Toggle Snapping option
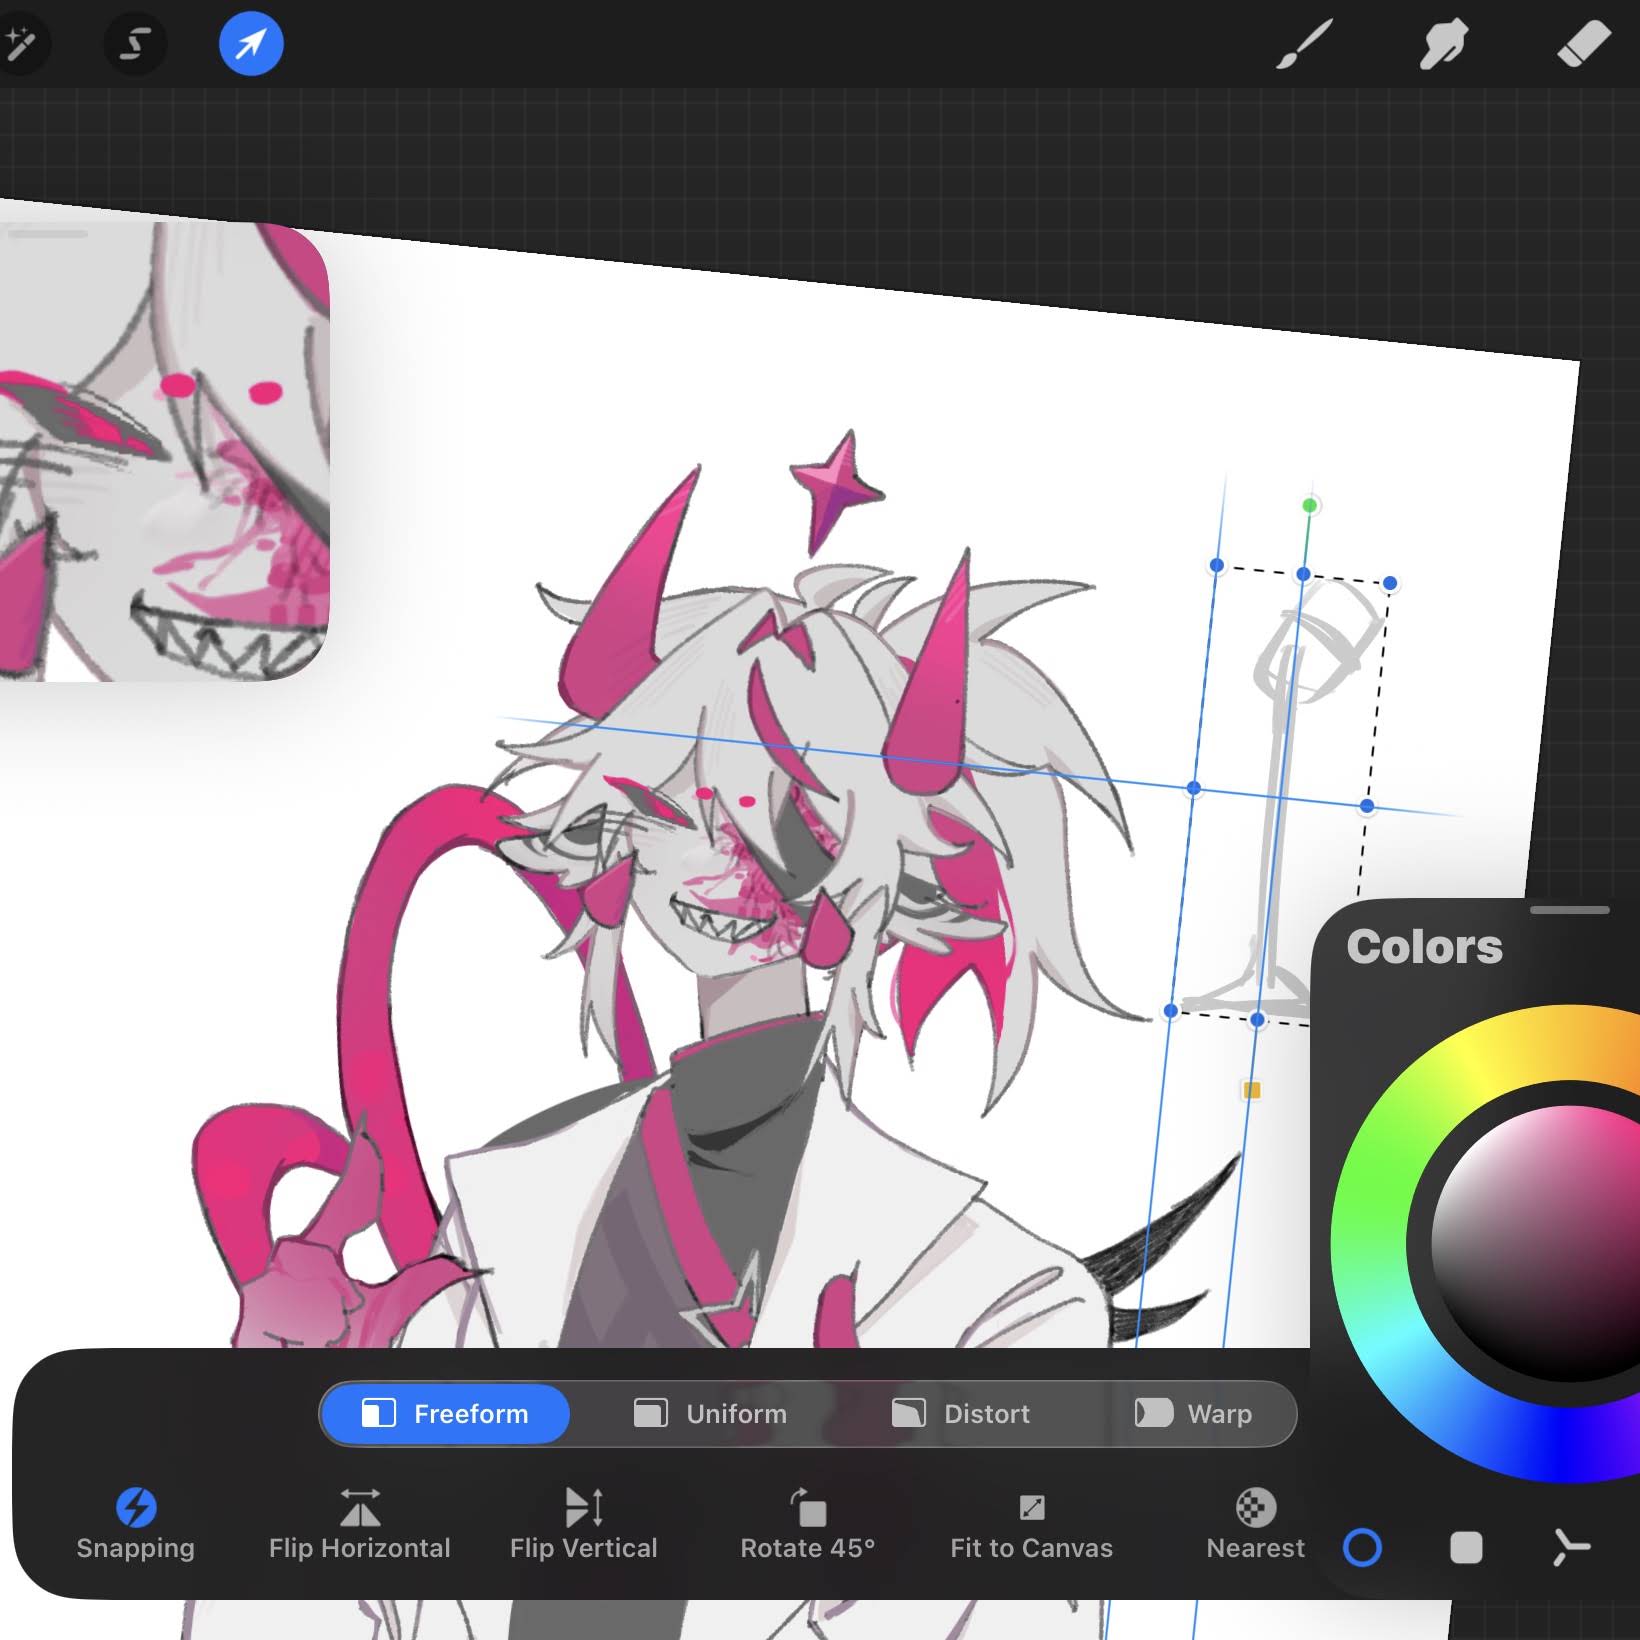This screenshot has width=1640, height=1640. click(135, 1524)
